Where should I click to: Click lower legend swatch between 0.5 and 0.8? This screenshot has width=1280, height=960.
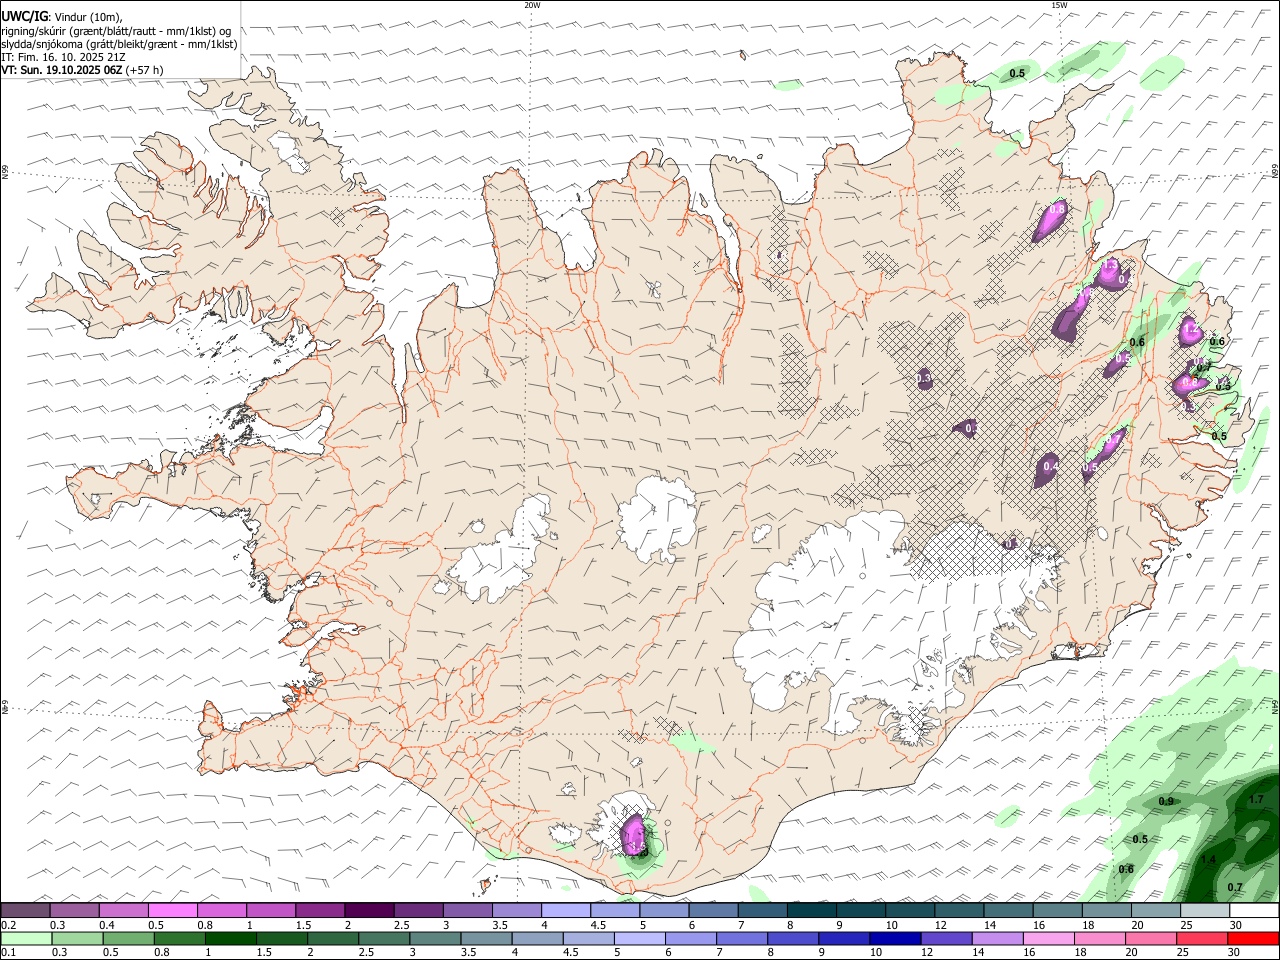point(128,938)
